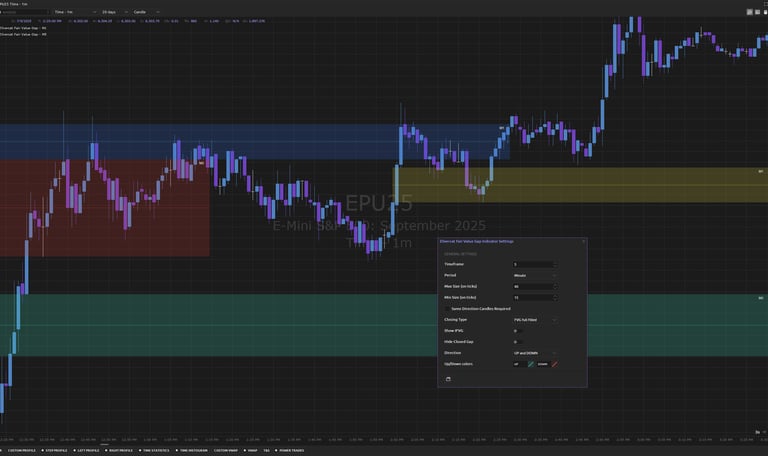Click the Min Size stepper arrows

coord(555,298)
